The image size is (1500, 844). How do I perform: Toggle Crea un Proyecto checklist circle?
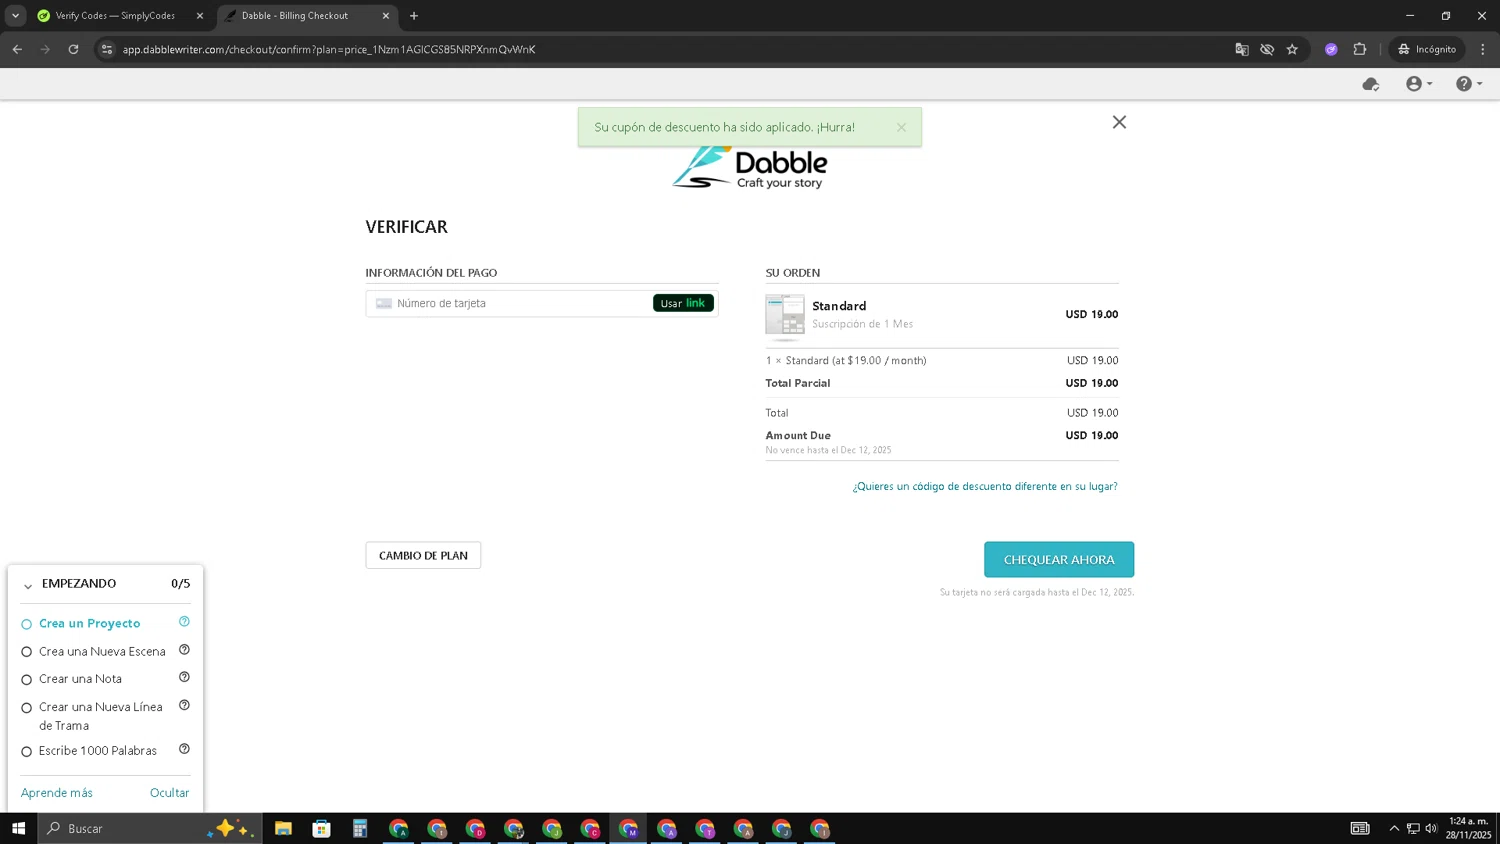click(27, 624)
